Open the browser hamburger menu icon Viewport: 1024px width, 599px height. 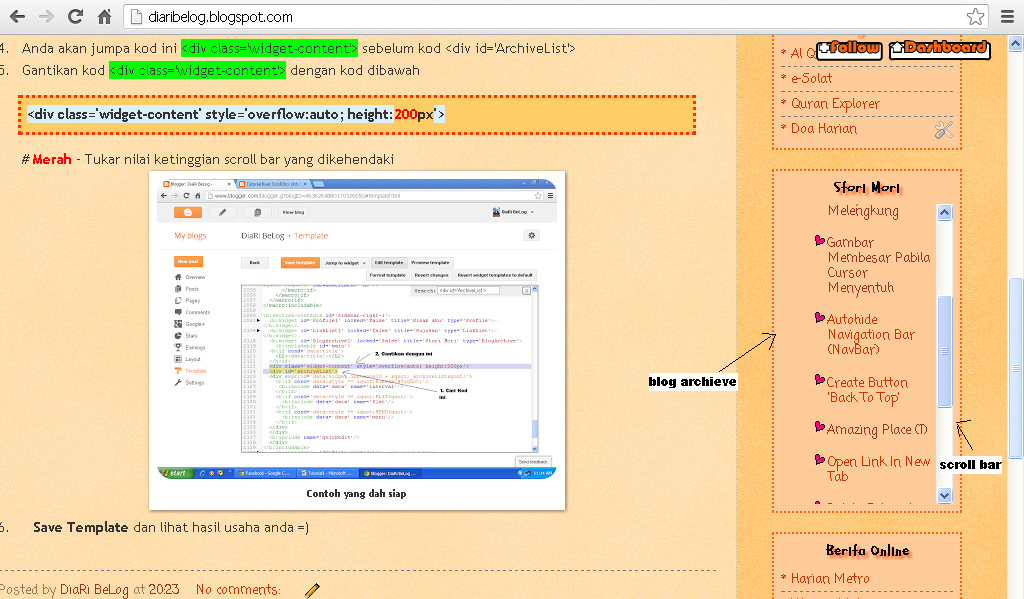(1008, 16)
